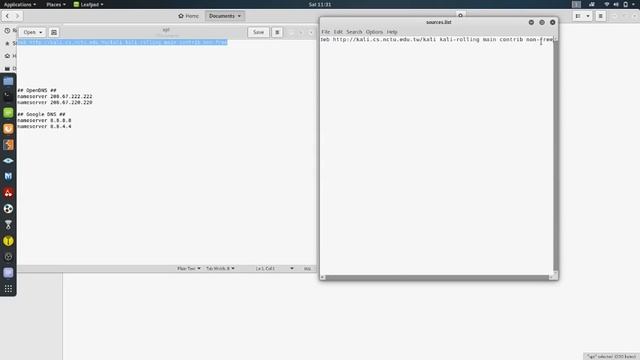Click nameserver 208.67.220.220 line
Viewport: 640px width, 360px height.
click(x=55, y=102)
